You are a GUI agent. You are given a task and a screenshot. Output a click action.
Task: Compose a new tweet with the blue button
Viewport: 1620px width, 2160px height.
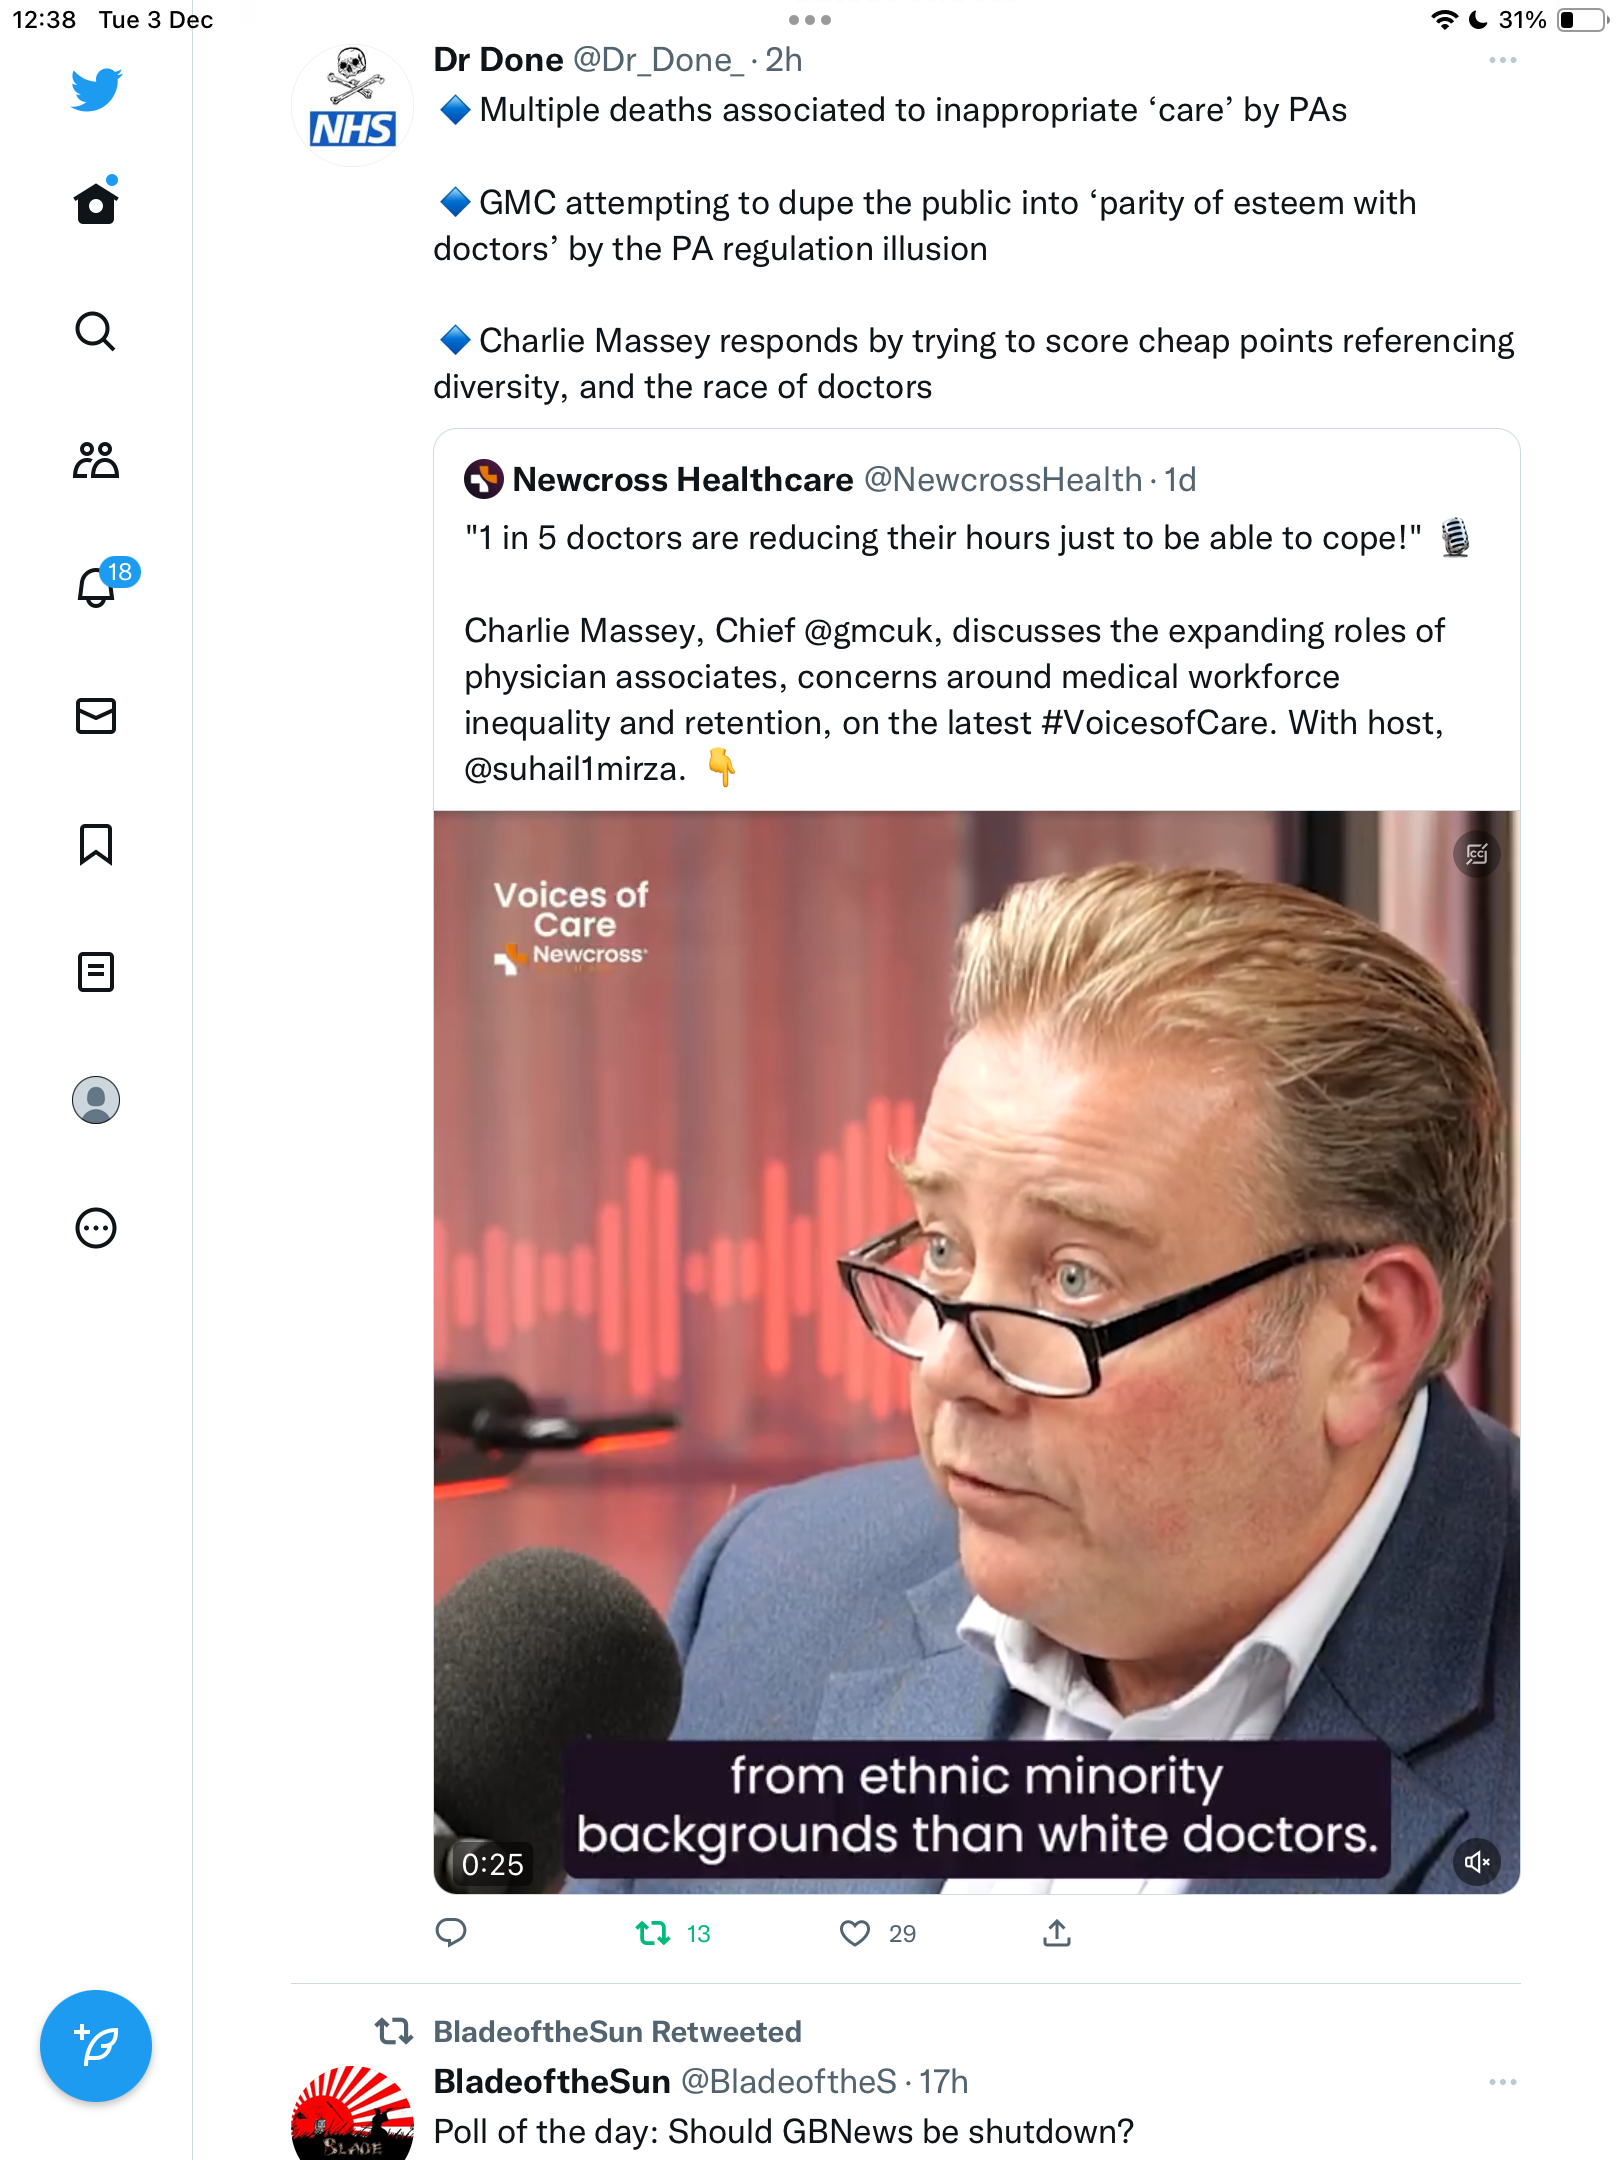(x=96, y=2046)
